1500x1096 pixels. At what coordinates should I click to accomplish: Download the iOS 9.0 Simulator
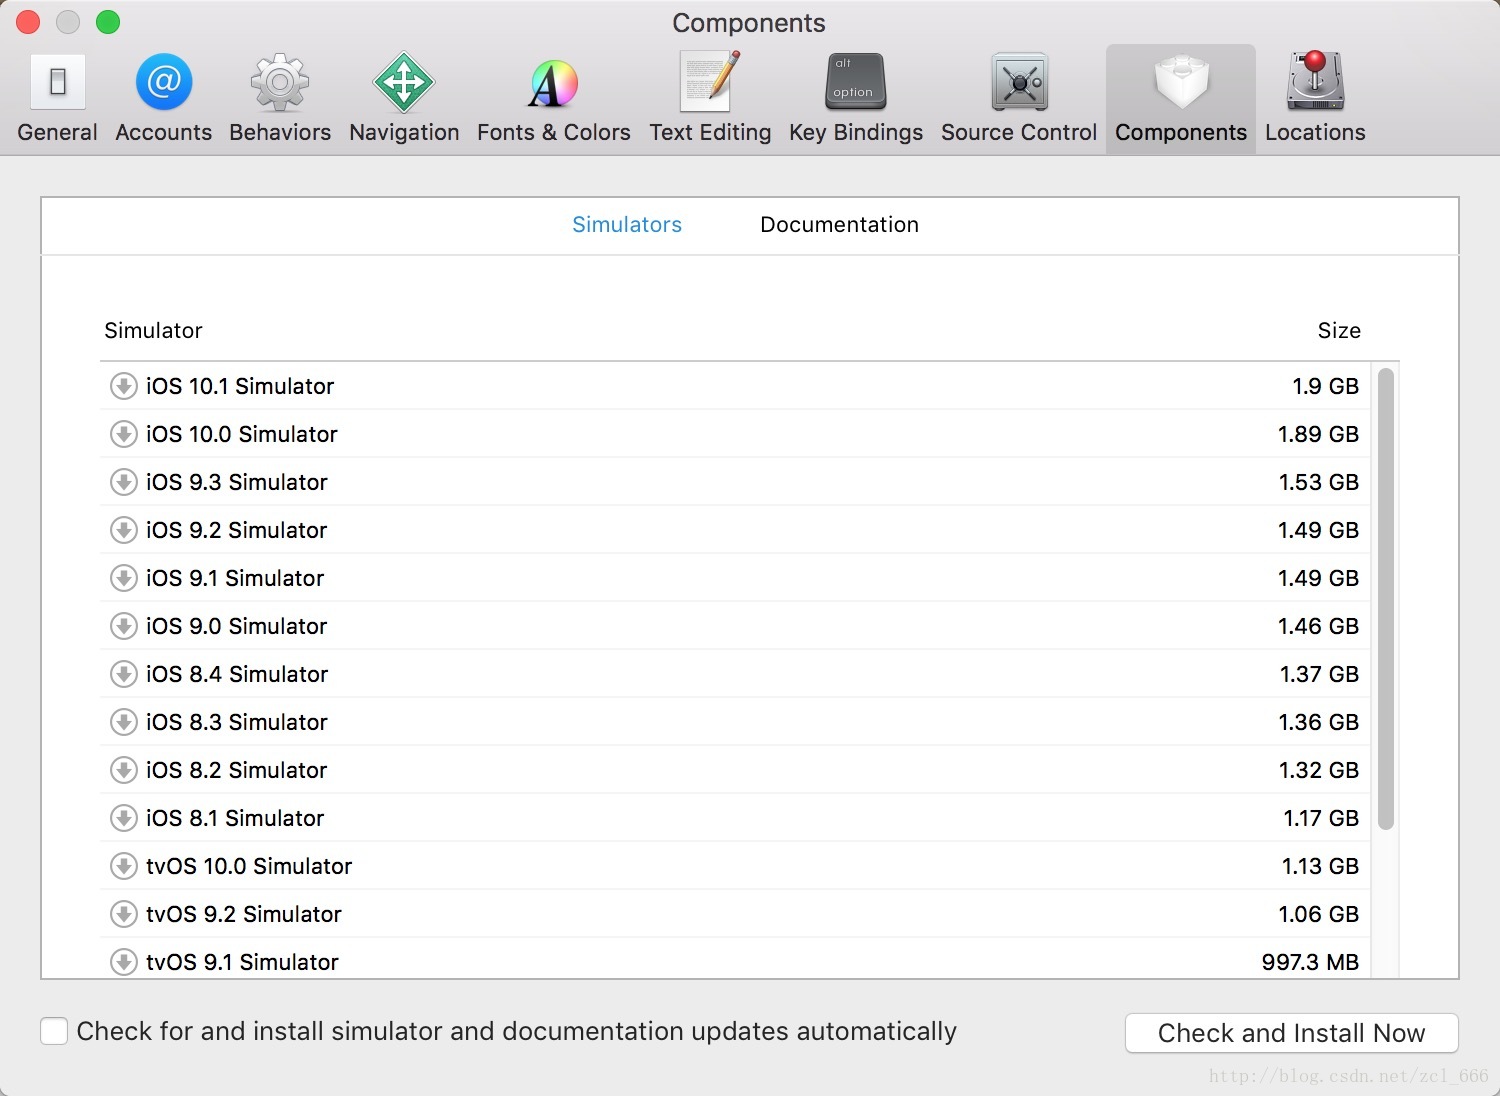(123, 626)
